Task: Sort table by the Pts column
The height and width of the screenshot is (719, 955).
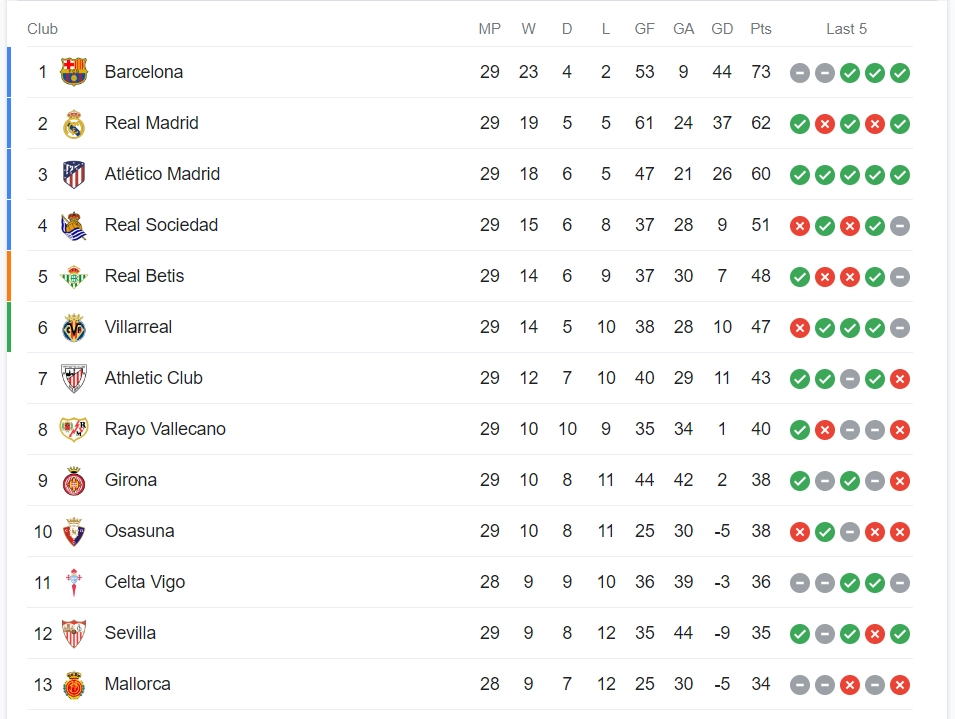Action: pos(761,29)
